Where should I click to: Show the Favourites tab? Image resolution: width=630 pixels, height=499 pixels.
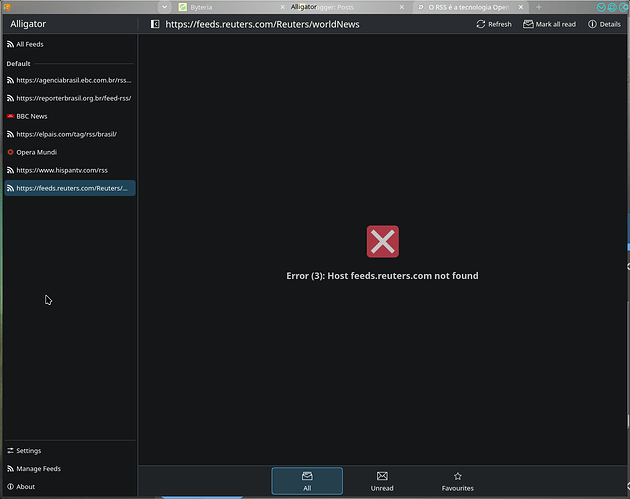click(x=457, y=481)
